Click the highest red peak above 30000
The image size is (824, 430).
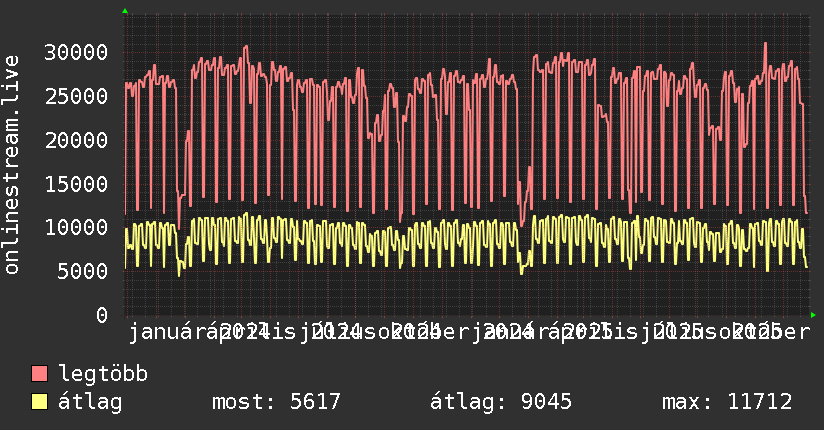coord(765,43)
